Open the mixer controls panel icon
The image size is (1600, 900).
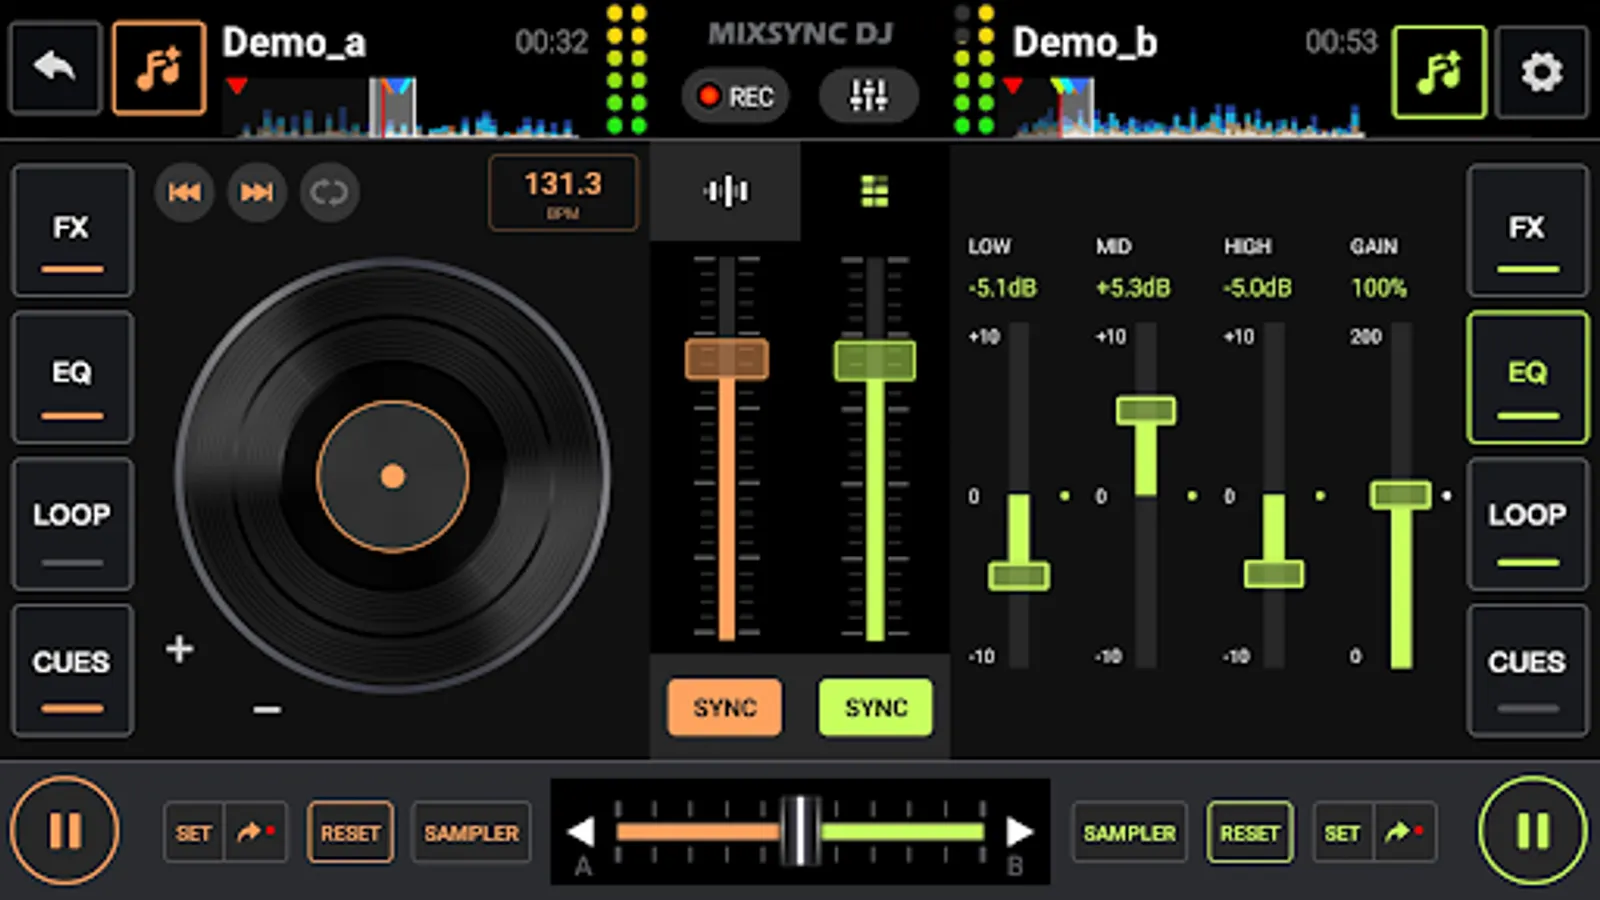(868, 95)
